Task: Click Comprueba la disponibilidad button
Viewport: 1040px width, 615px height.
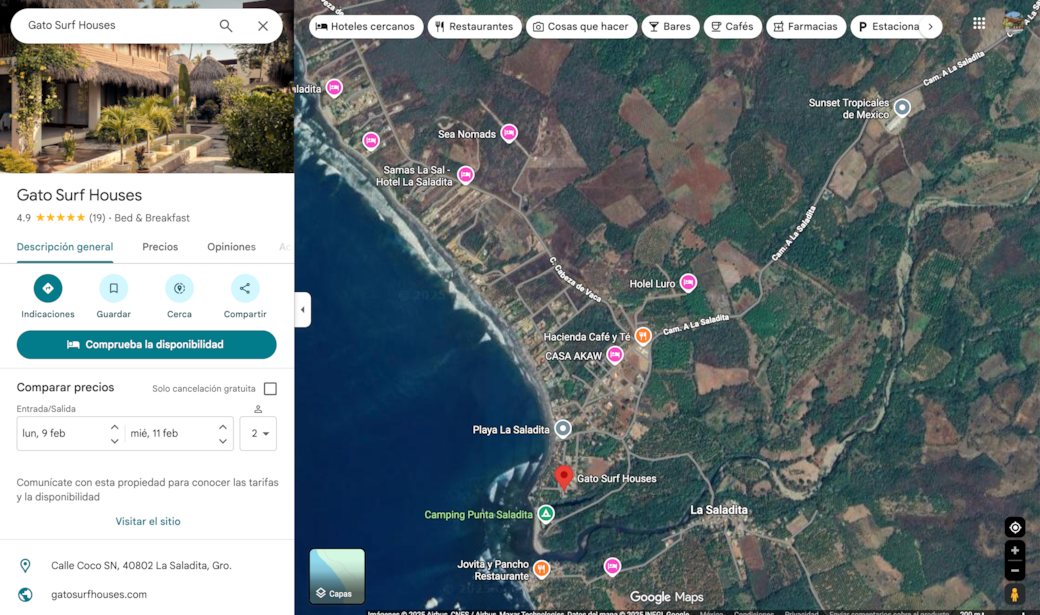Action: coord(147,345)
